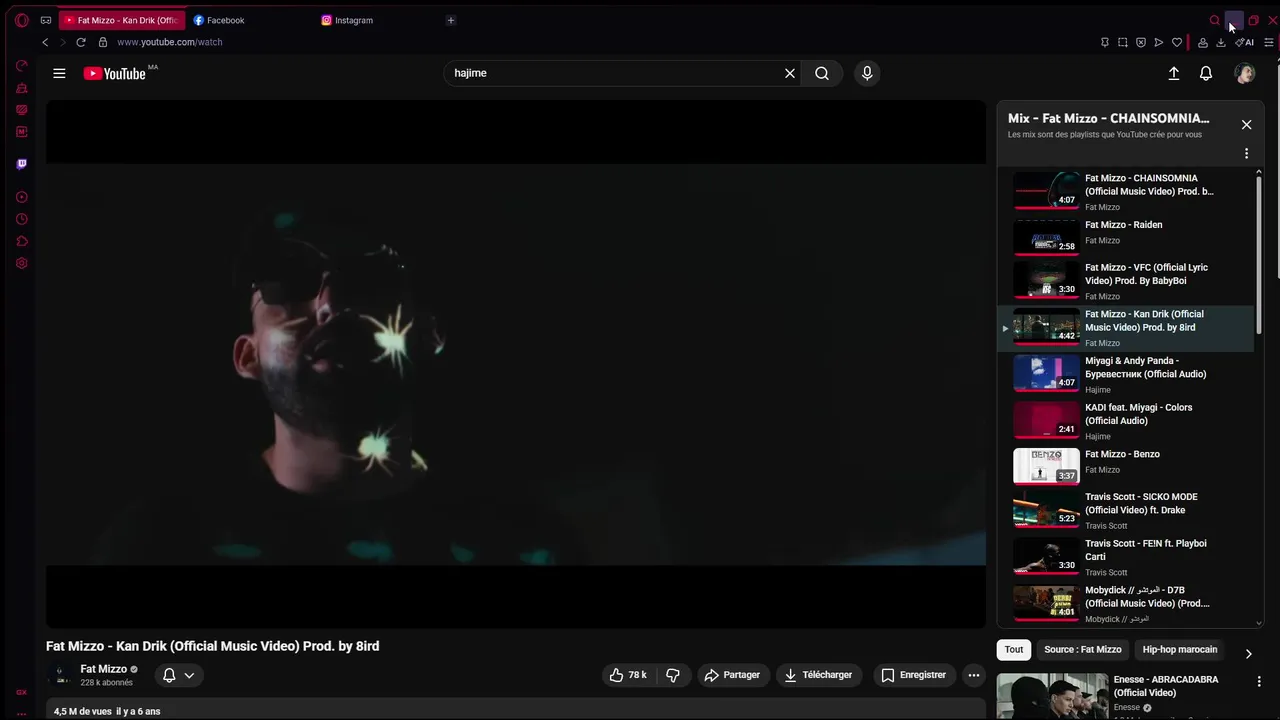Select the Fat Mizzo - Kan Drik tab
This screenshot has height=720, width=1280.
[121, 20]
